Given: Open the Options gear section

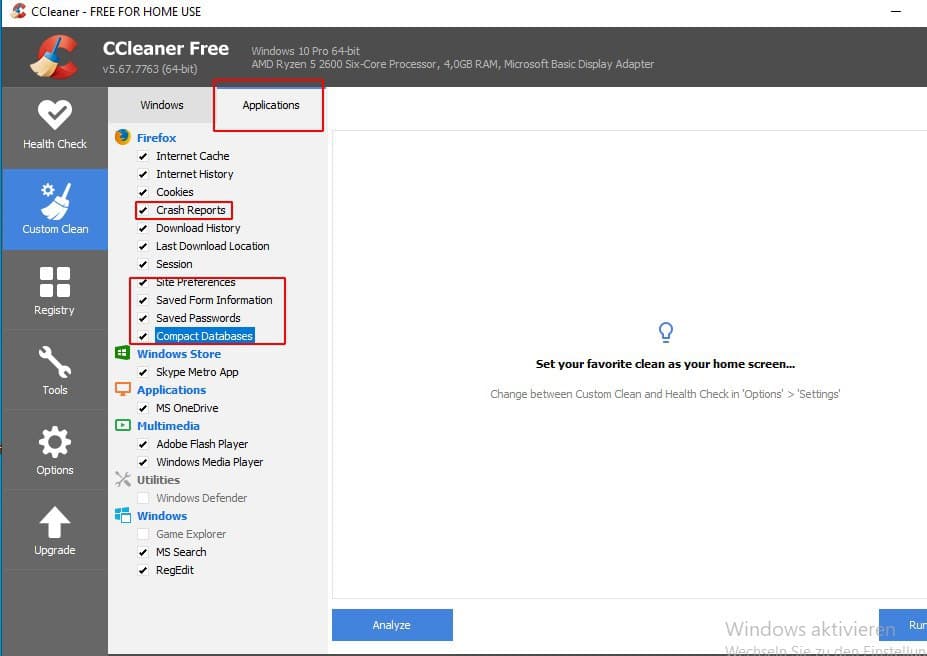Looking at the screenshot, I should (55, 450).
